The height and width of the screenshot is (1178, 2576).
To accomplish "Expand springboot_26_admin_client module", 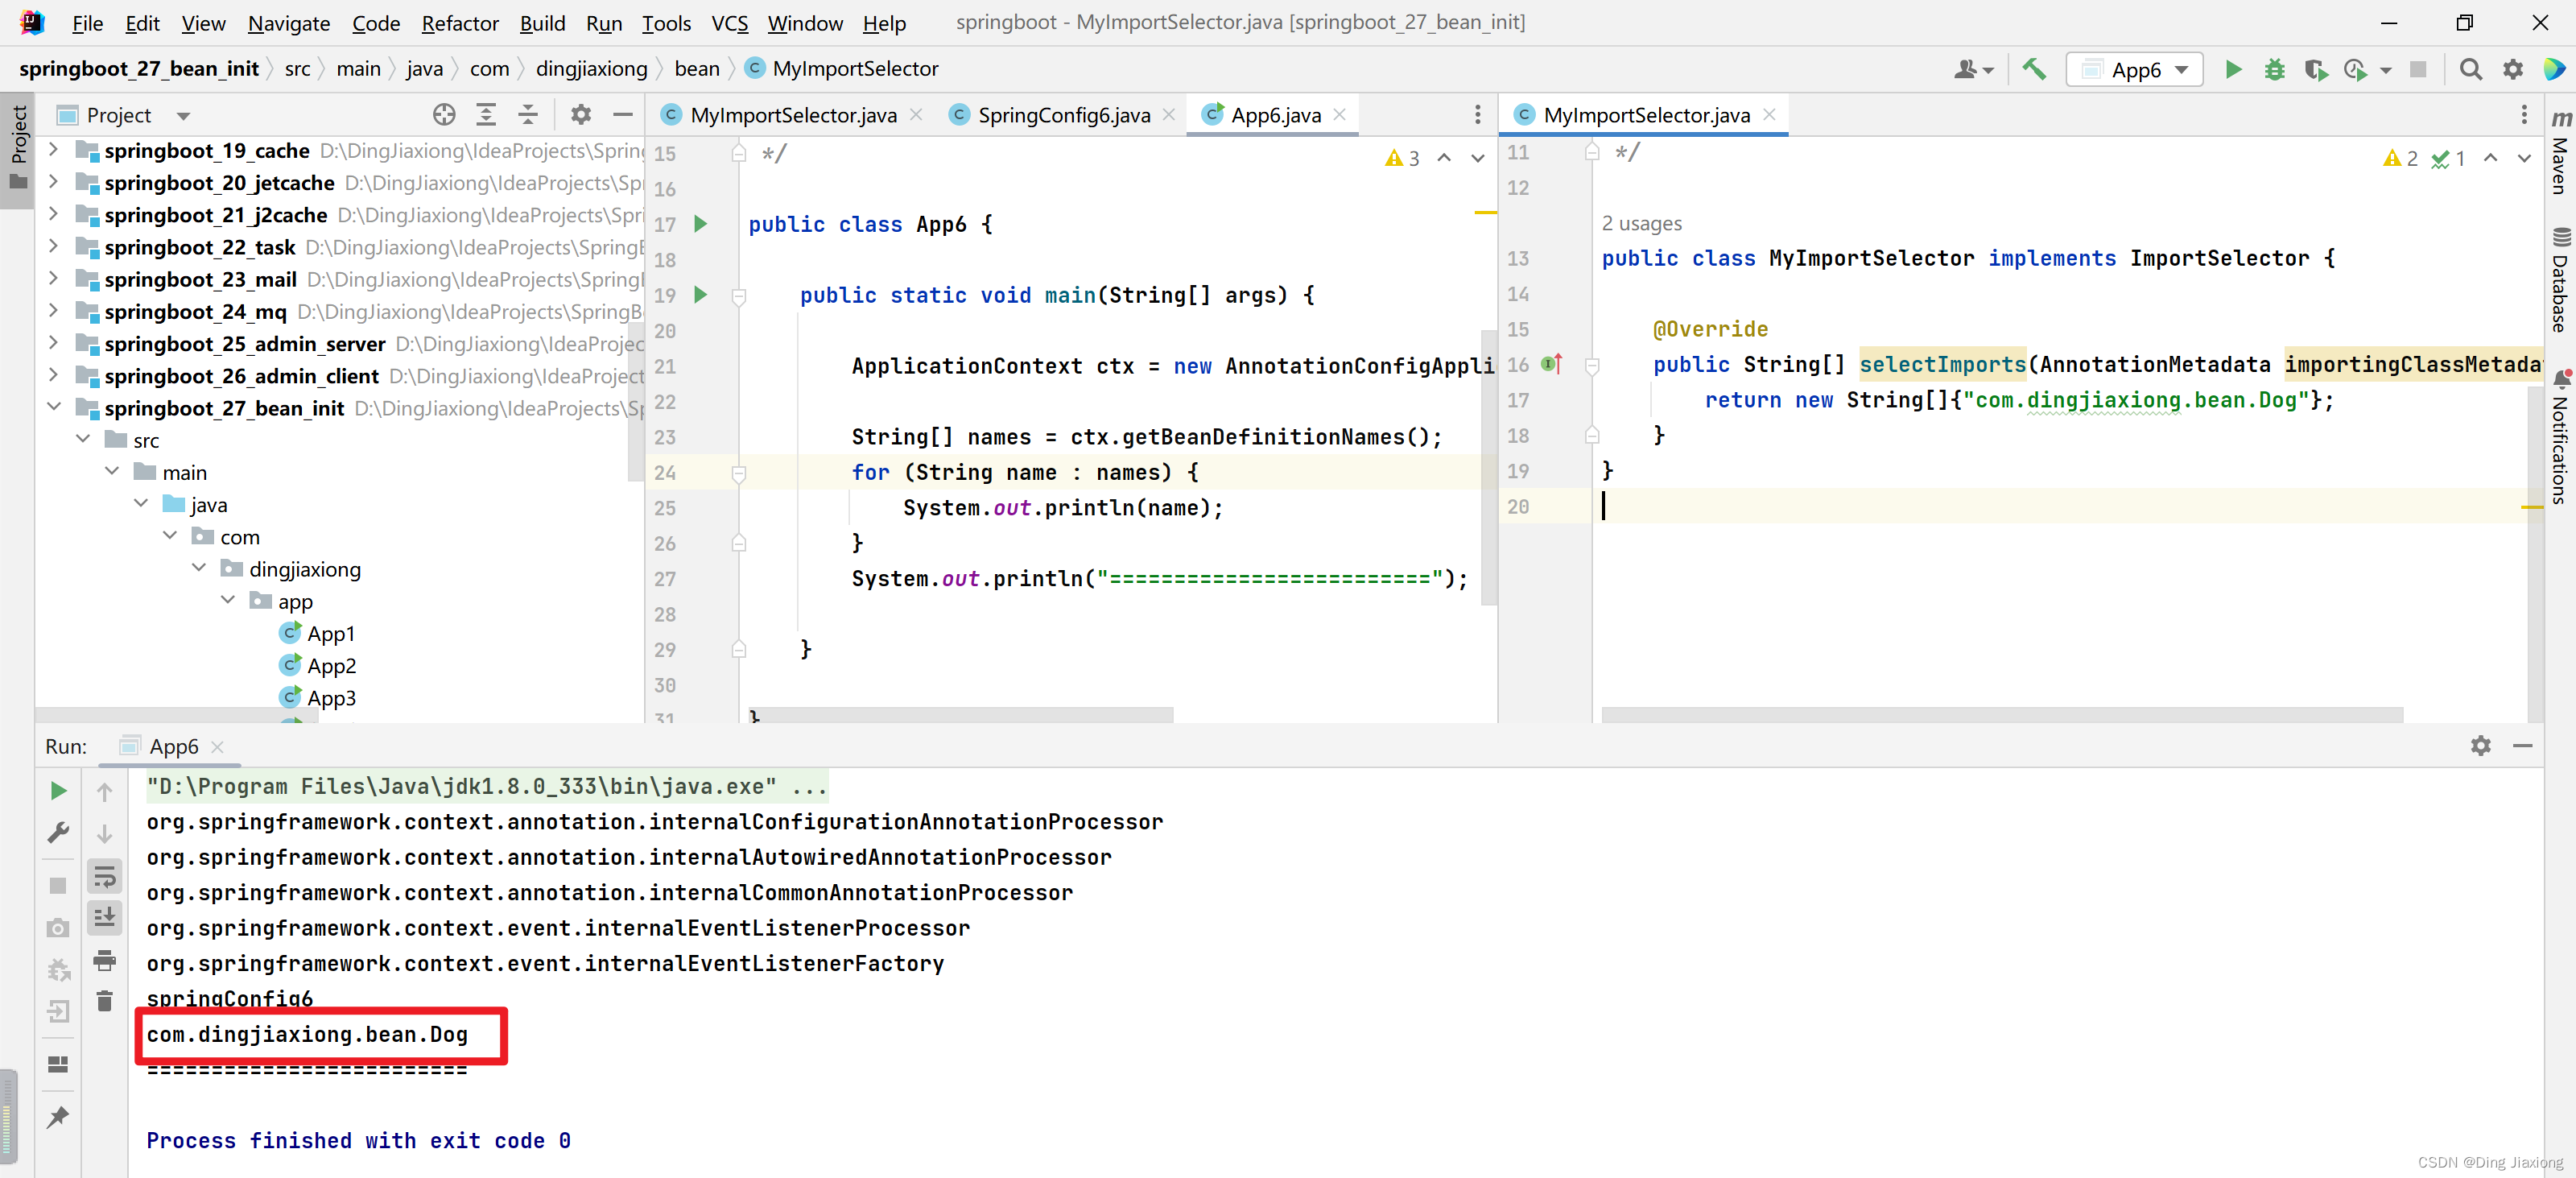I will pos(53,375).
